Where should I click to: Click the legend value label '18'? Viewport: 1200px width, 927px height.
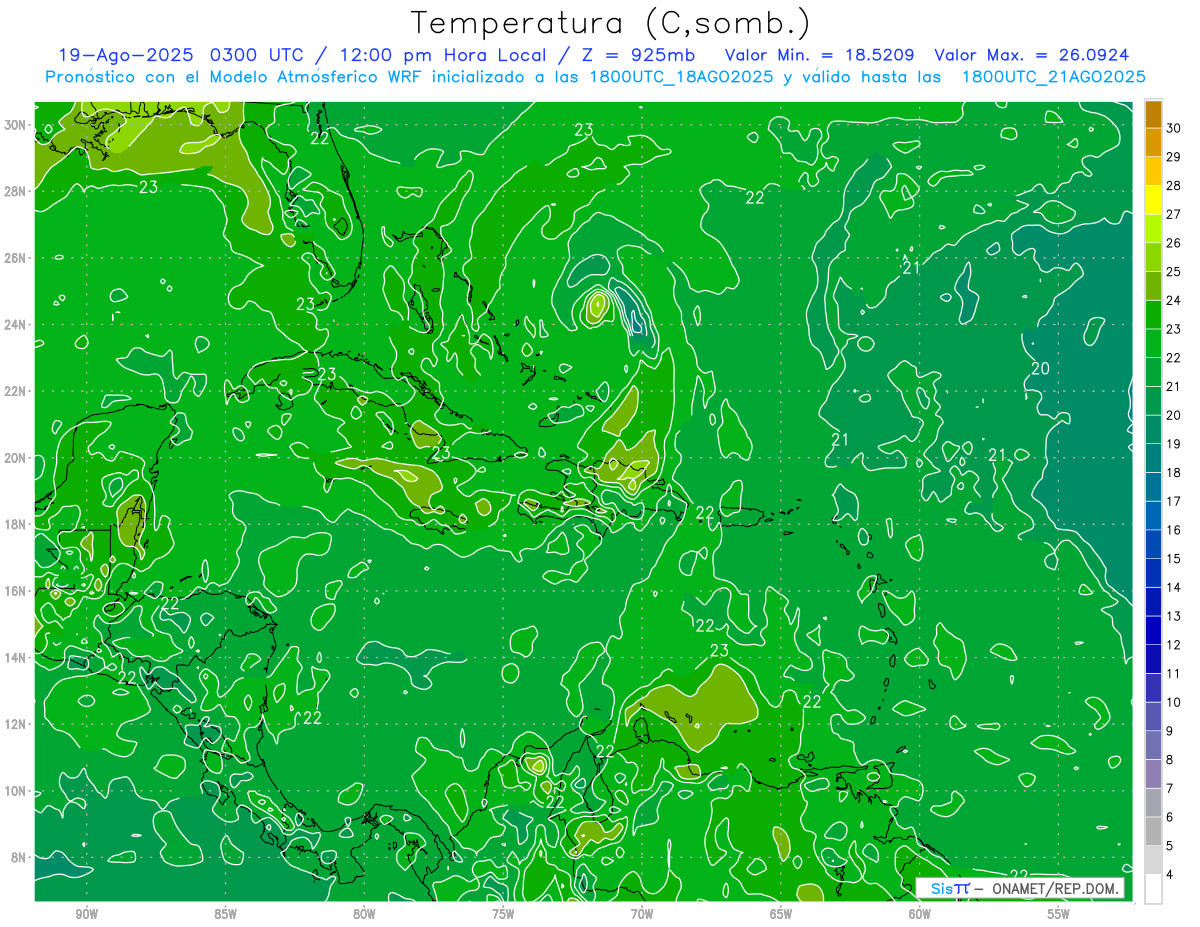[1174, 472]
